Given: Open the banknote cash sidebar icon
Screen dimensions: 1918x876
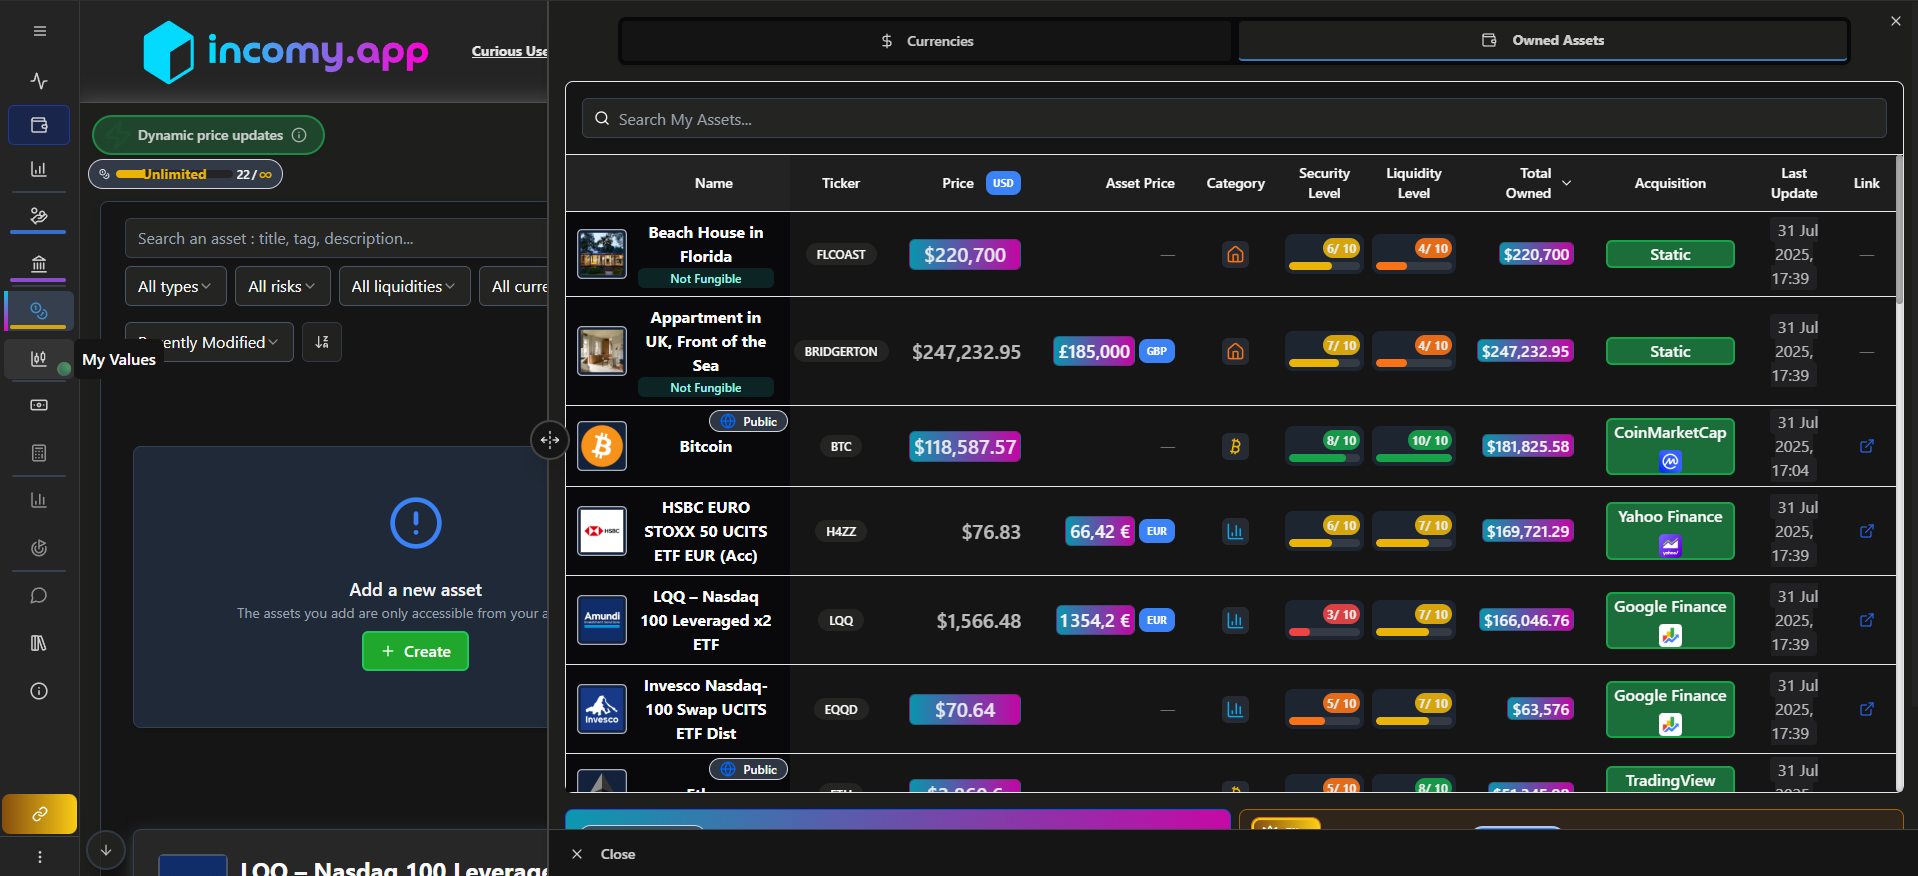Looking at the screenshot, I should [39, 405].
